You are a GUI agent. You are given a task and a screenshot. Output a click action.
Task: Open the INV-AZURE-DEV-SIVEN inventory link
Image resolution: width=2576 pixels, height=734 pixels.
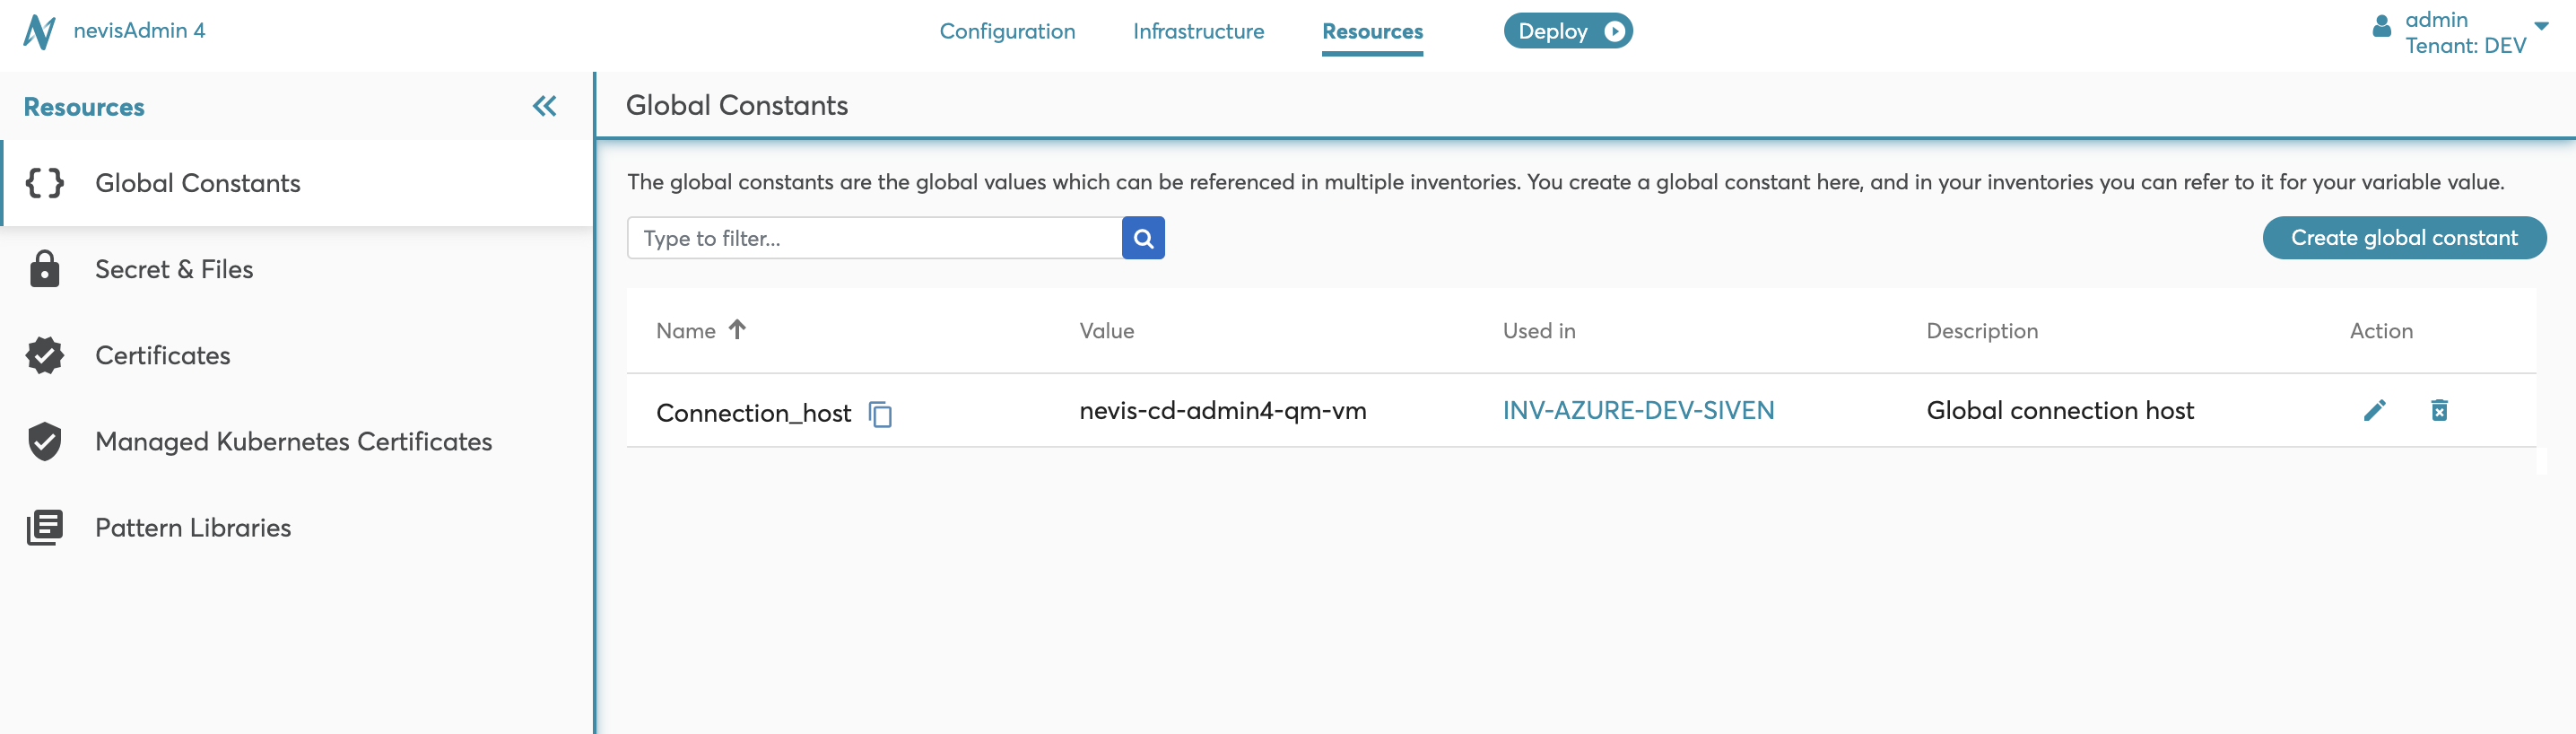coord(1638,410)
